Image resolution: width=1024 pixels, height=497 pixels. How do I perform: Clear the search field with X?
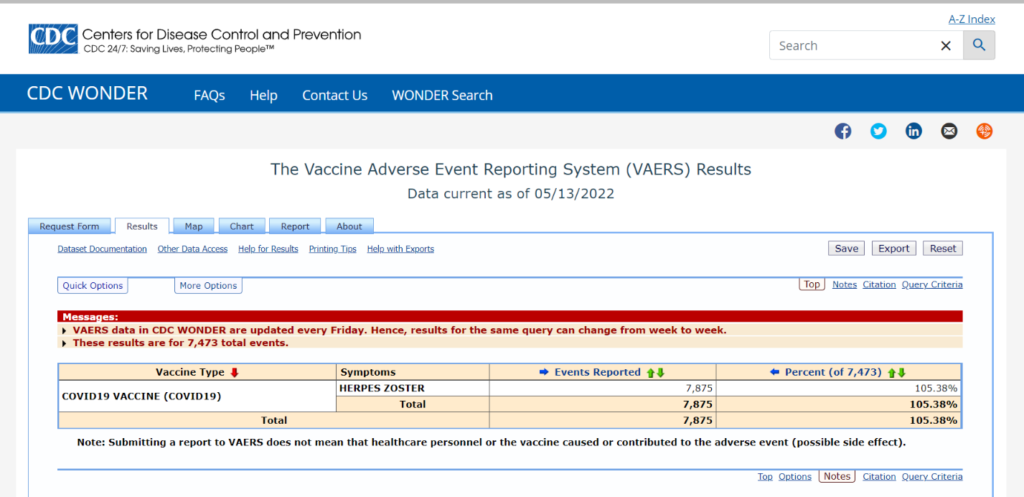946,46
